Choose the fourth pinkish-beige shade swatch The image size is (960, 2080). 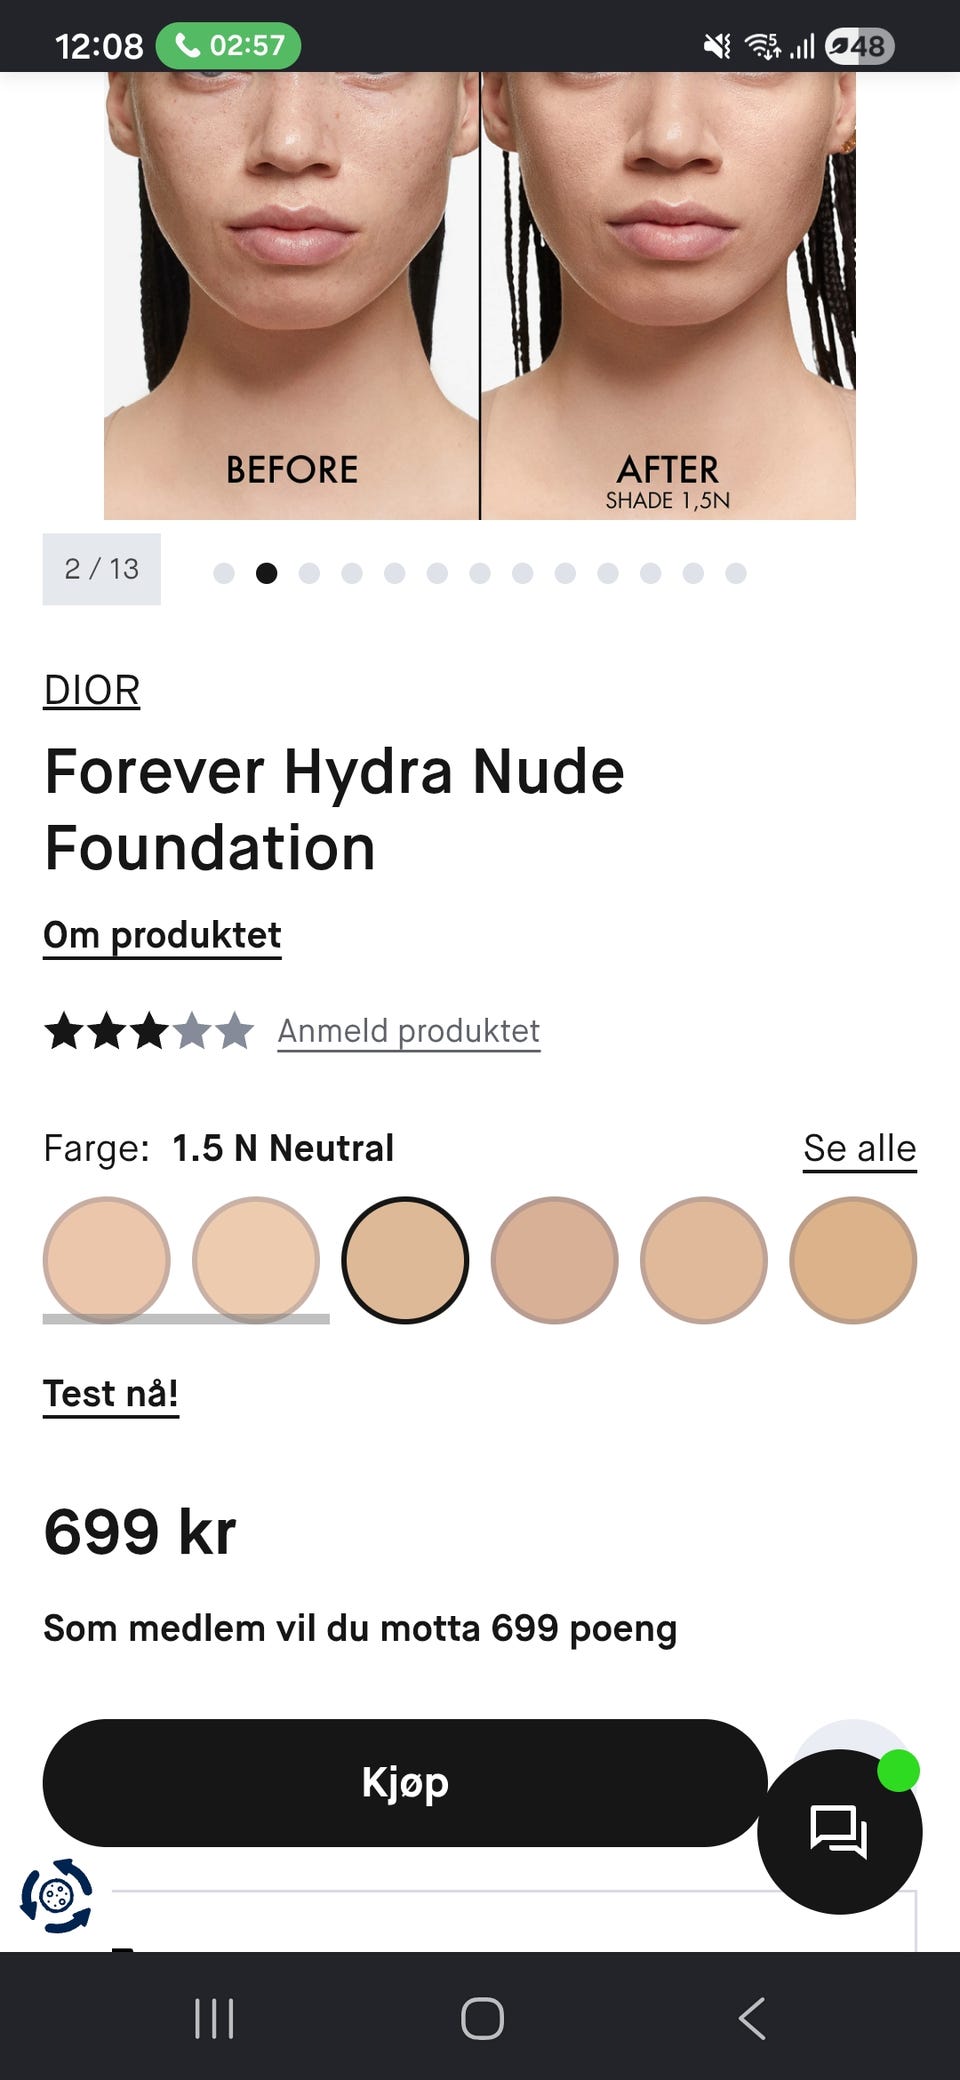pos(554,1260)
